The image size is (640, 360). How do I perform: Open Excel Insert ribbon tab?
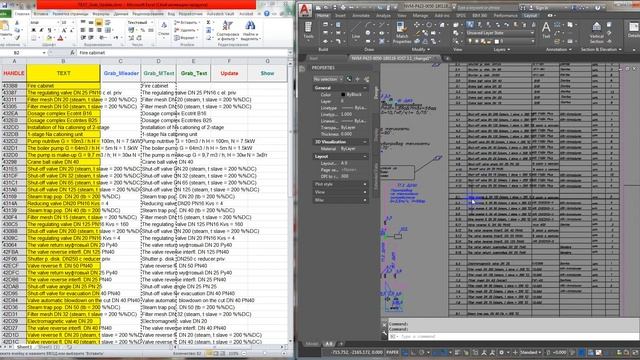tap(41, 14)
